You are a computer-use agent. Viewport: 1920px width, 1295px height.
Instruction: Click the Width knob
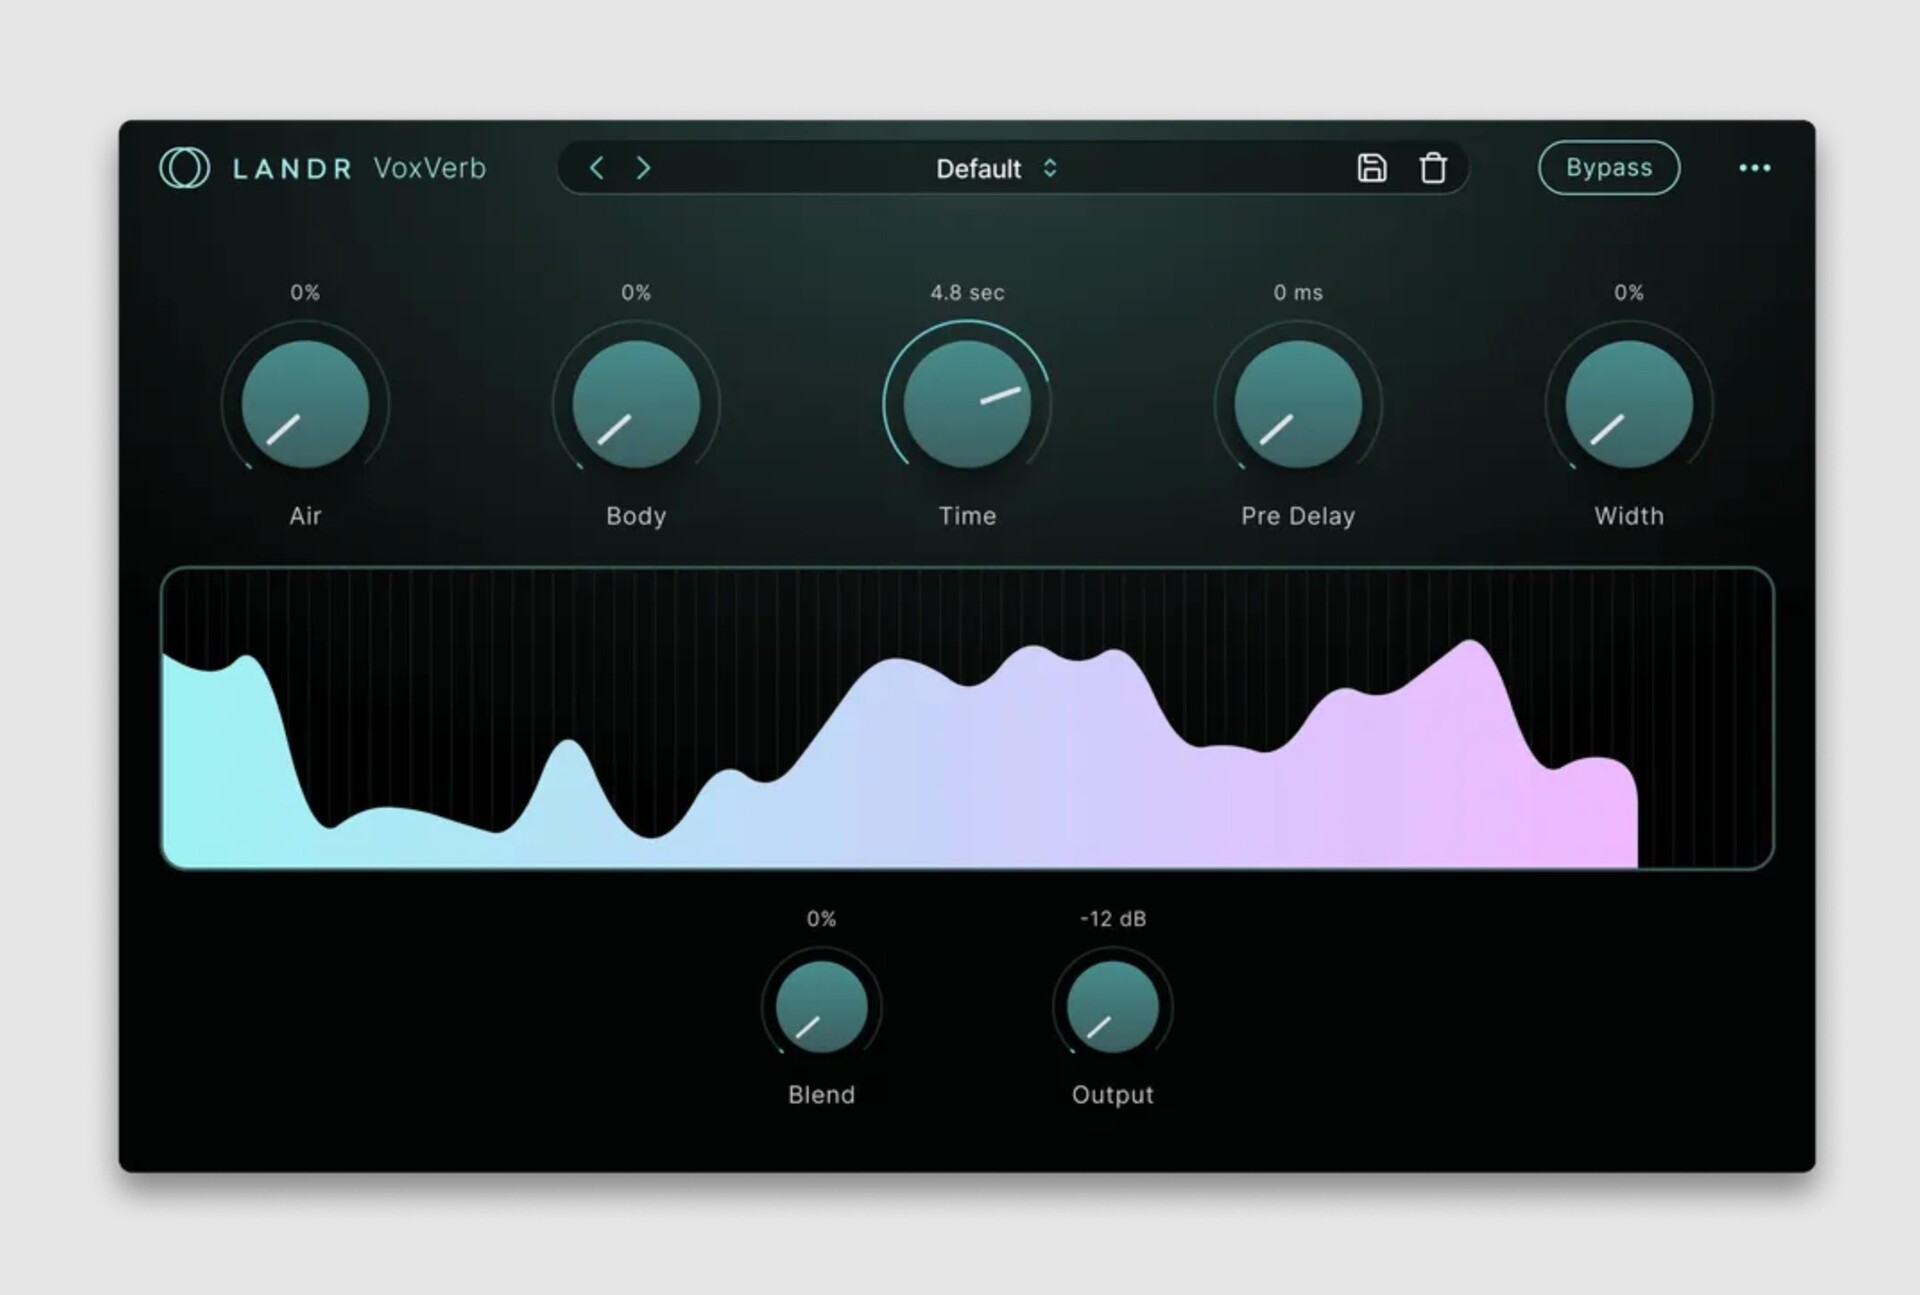[1628, 405]
